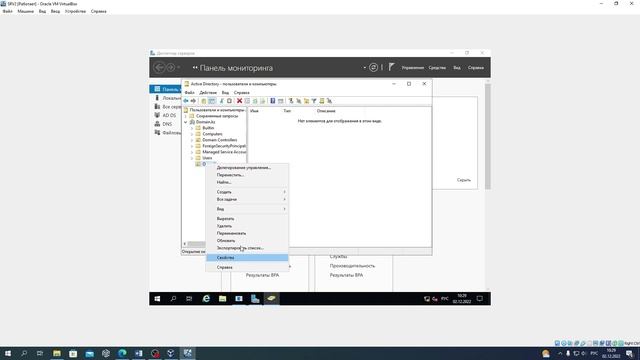Toggle the console tree show/hide toolbar icon
Viewport: 640px width, 360px height.
click(x=211, y=101)
